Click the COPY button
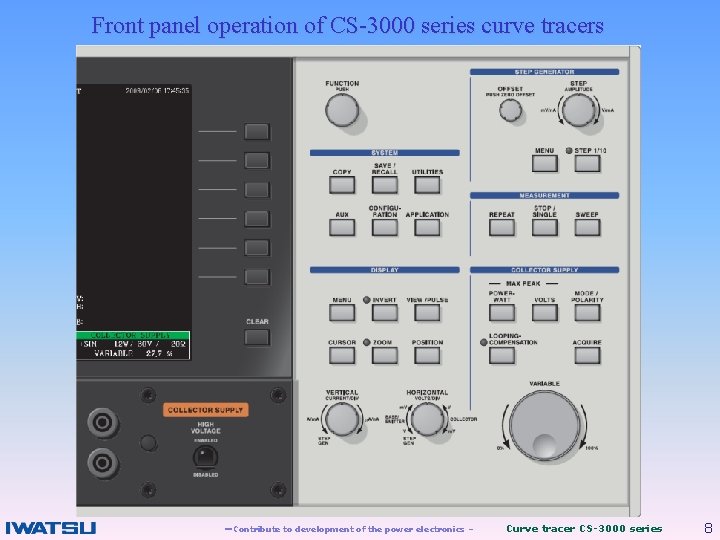 coord(342,185)
